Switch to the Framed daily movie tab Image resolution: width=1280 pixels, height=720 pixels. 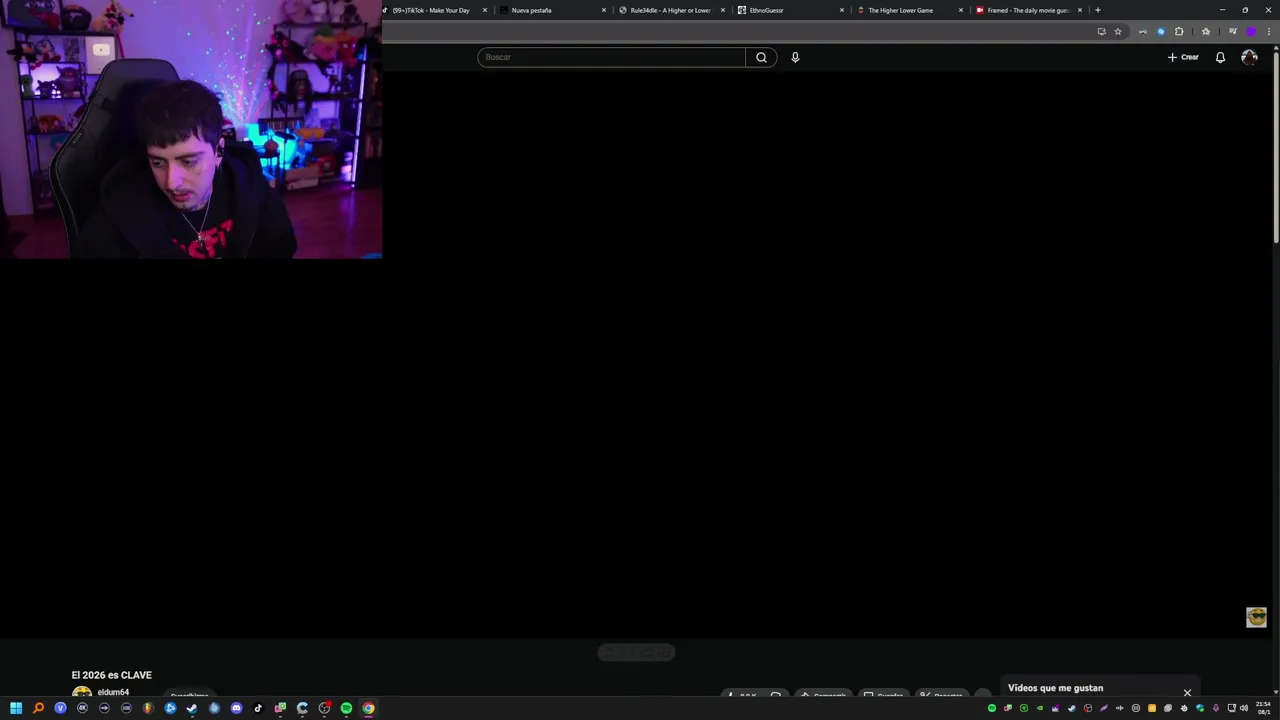[1029, 10]
